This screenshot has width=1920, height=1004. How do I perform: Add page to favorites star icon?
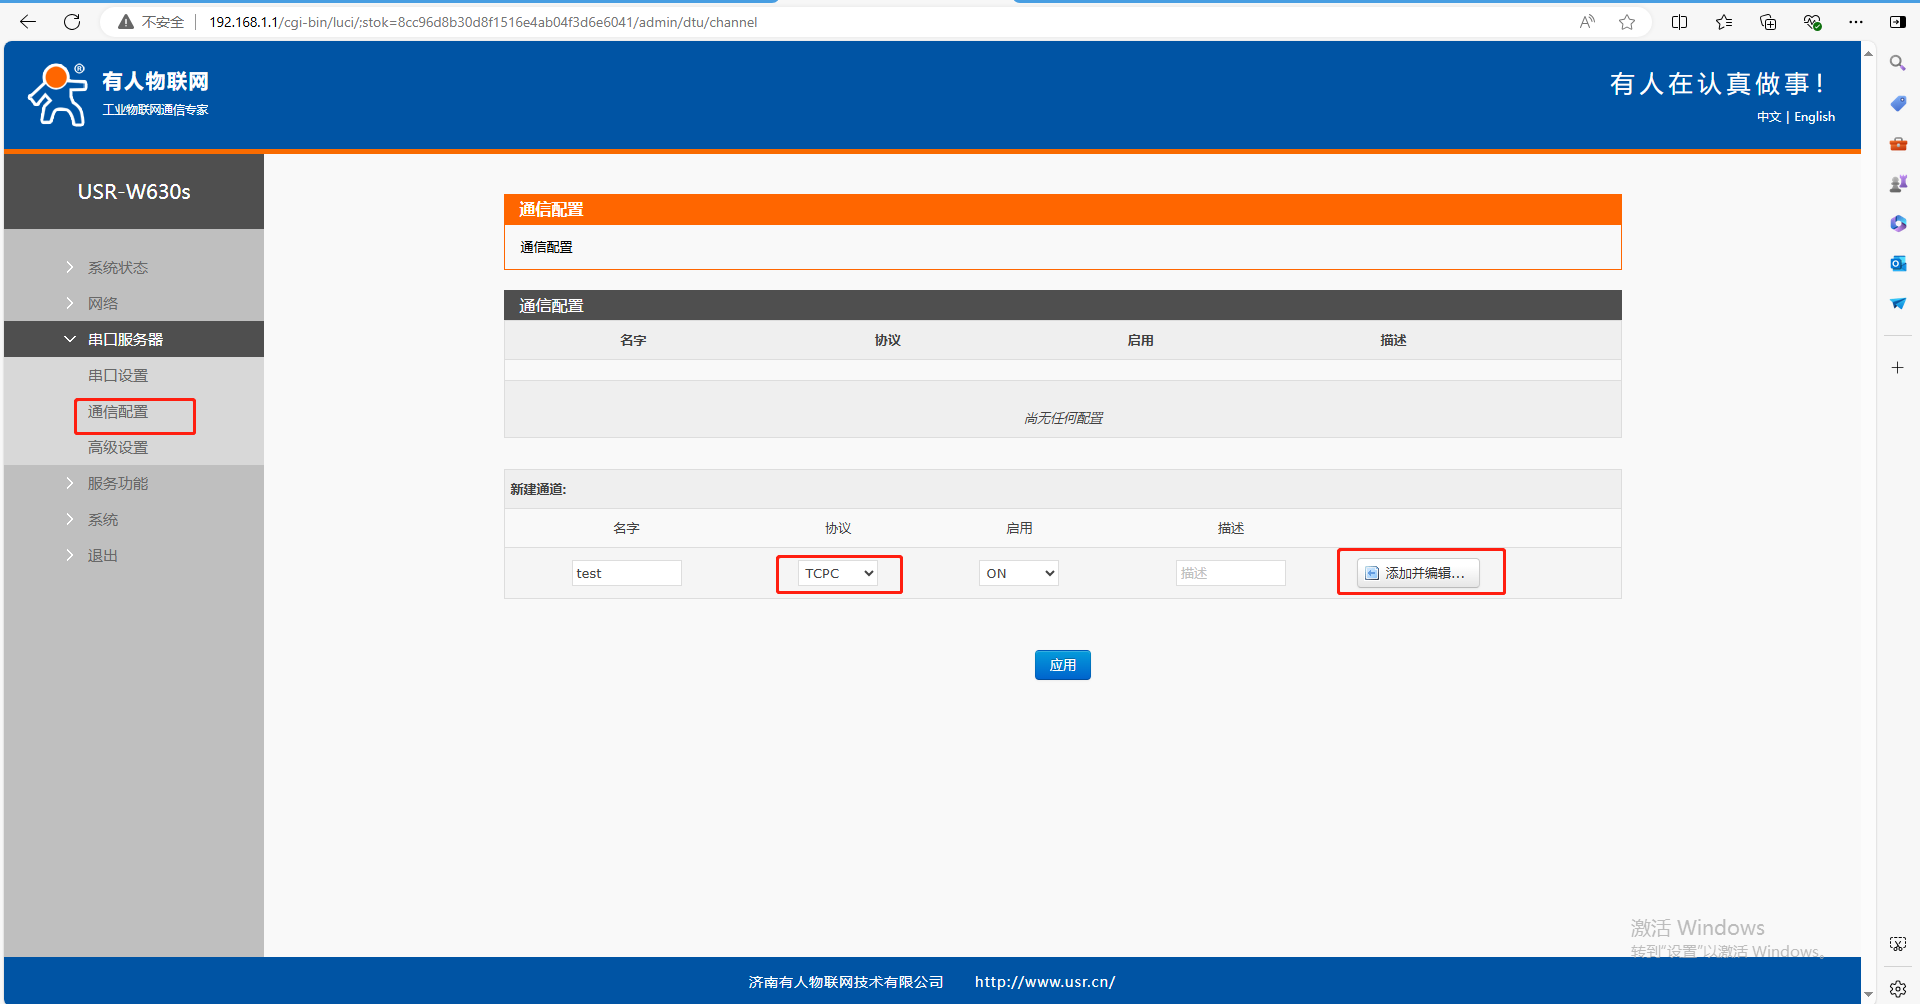[x=1627, y=22]
